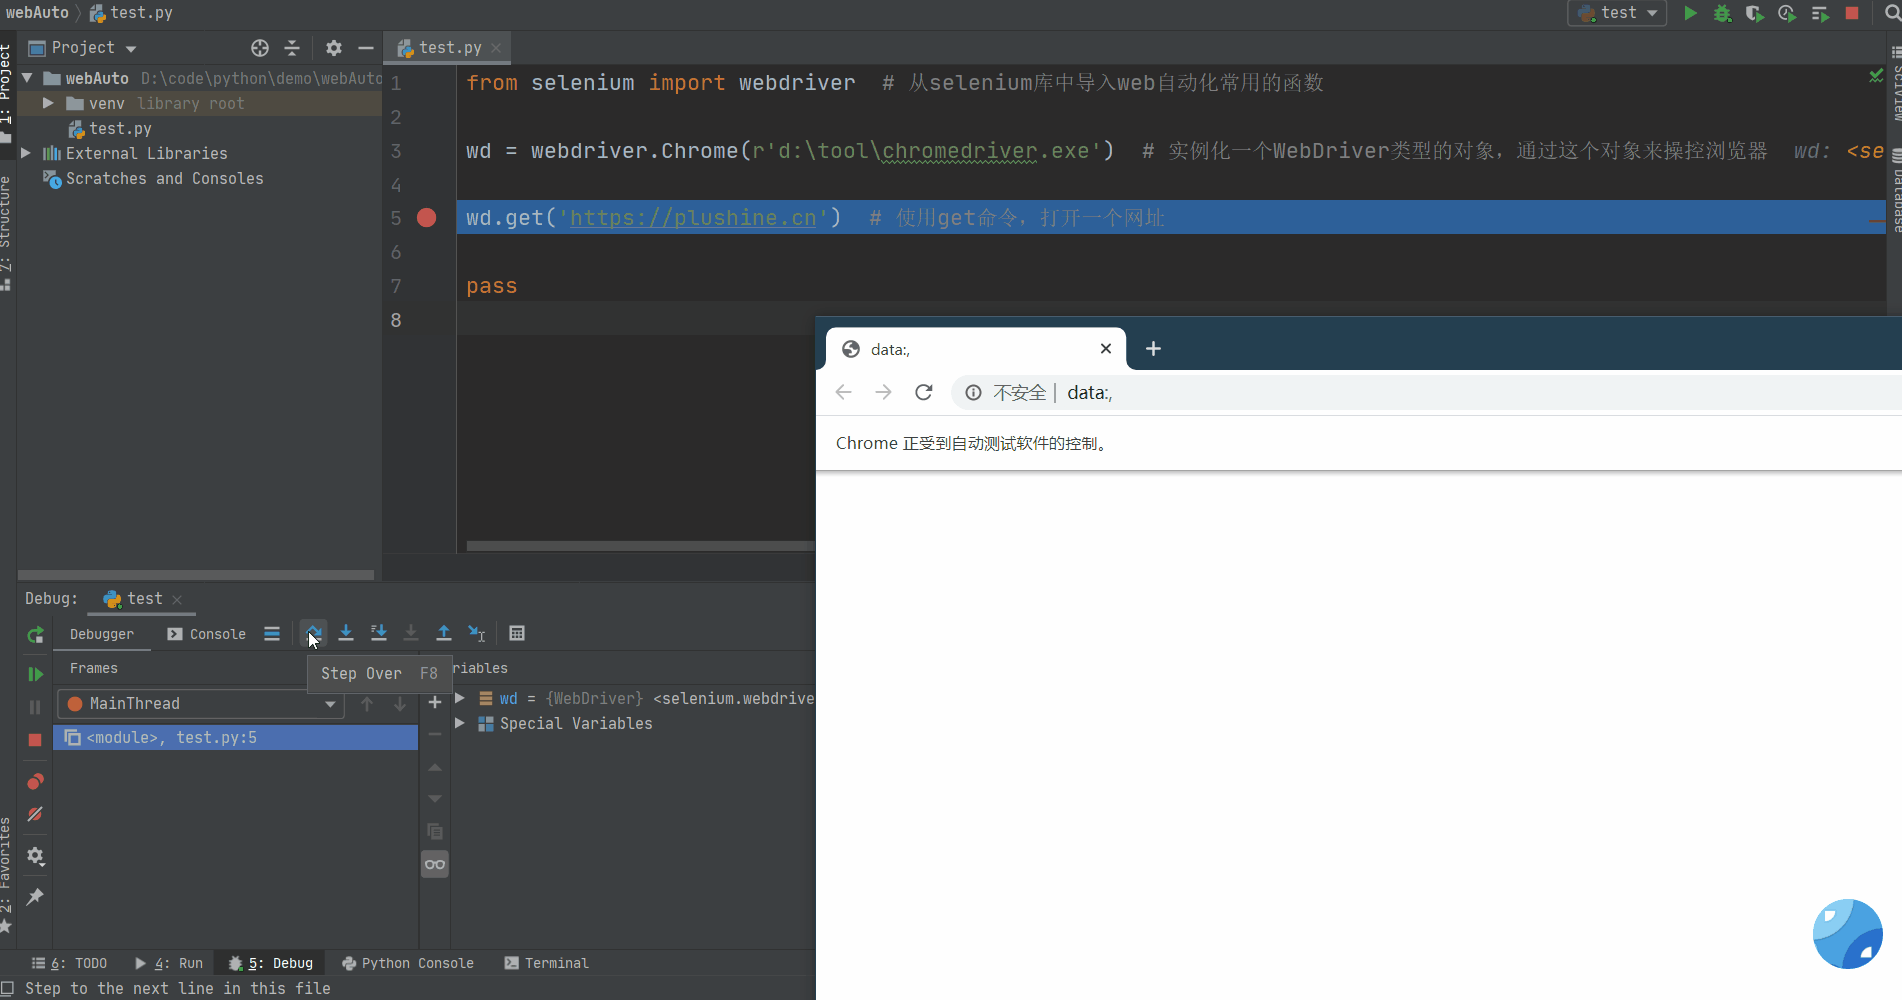
Task: Expand the venv folder
Action: pos(48,103)
